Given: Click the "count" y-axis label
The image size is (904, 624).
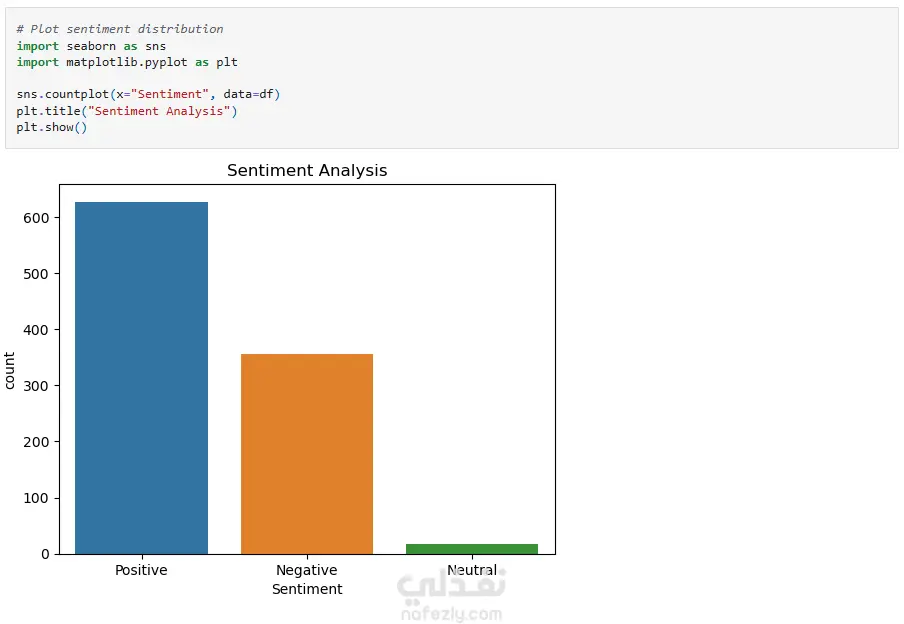Looking at the screenshot, I should point(10,370).
